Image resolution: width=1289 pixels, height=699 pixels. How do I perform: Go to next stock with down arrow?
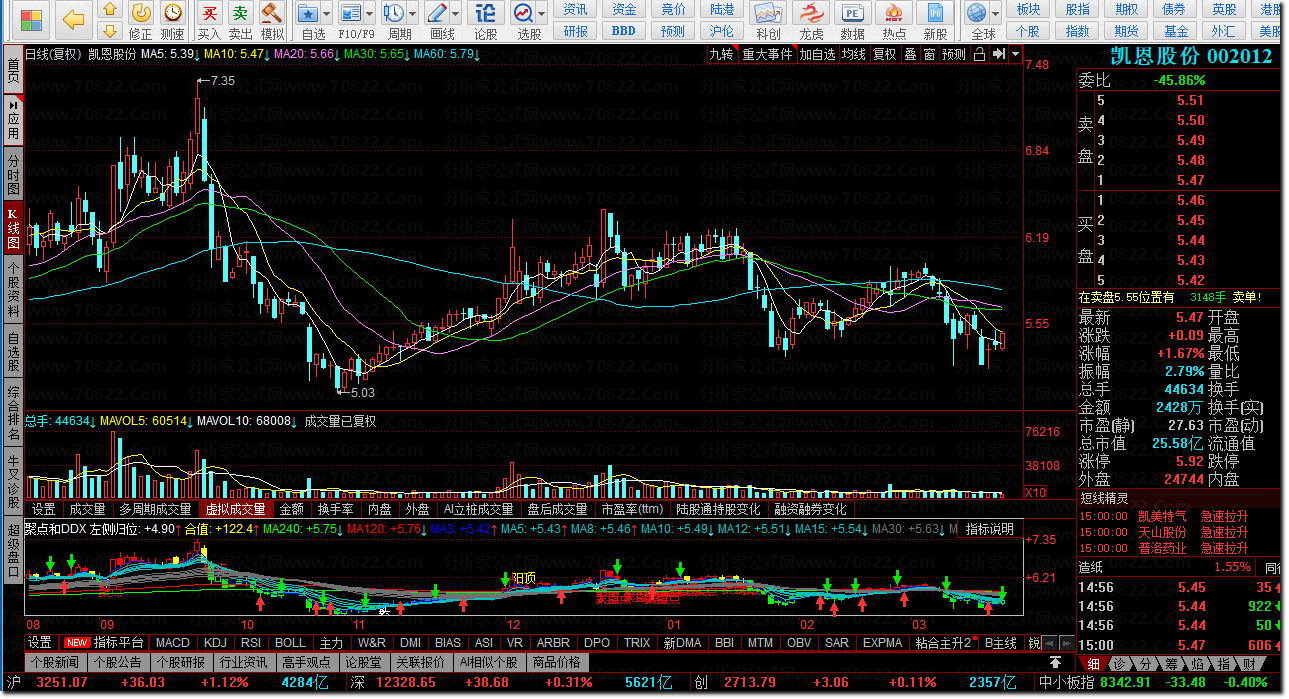point(110,32)
